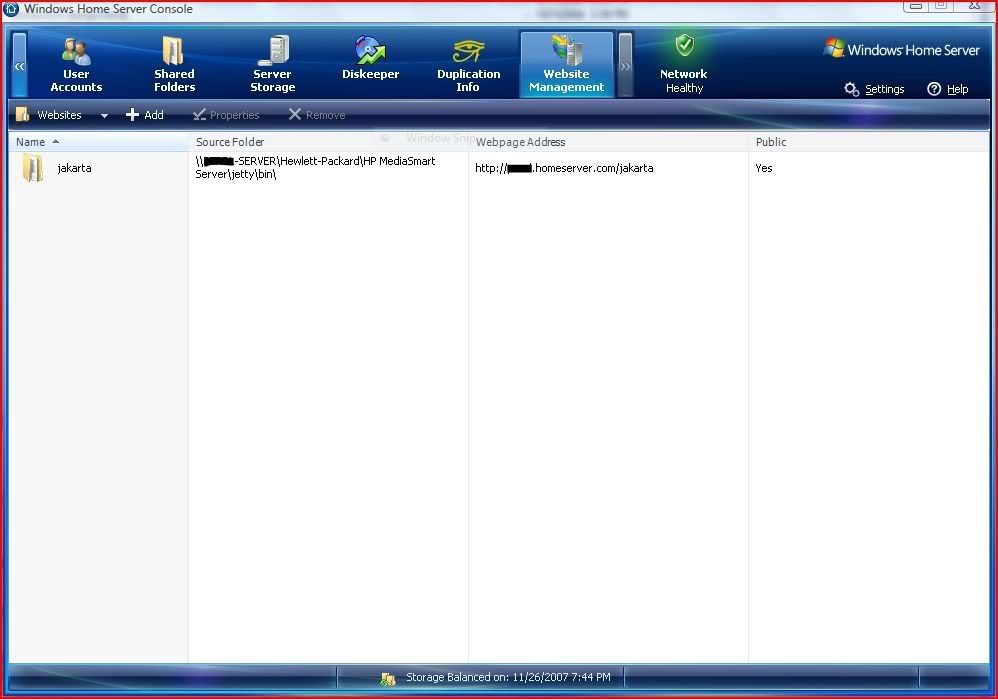Close the Windows Home Server Console window
The width and height of the screenshot is (998, 699).
click(974, 6)
